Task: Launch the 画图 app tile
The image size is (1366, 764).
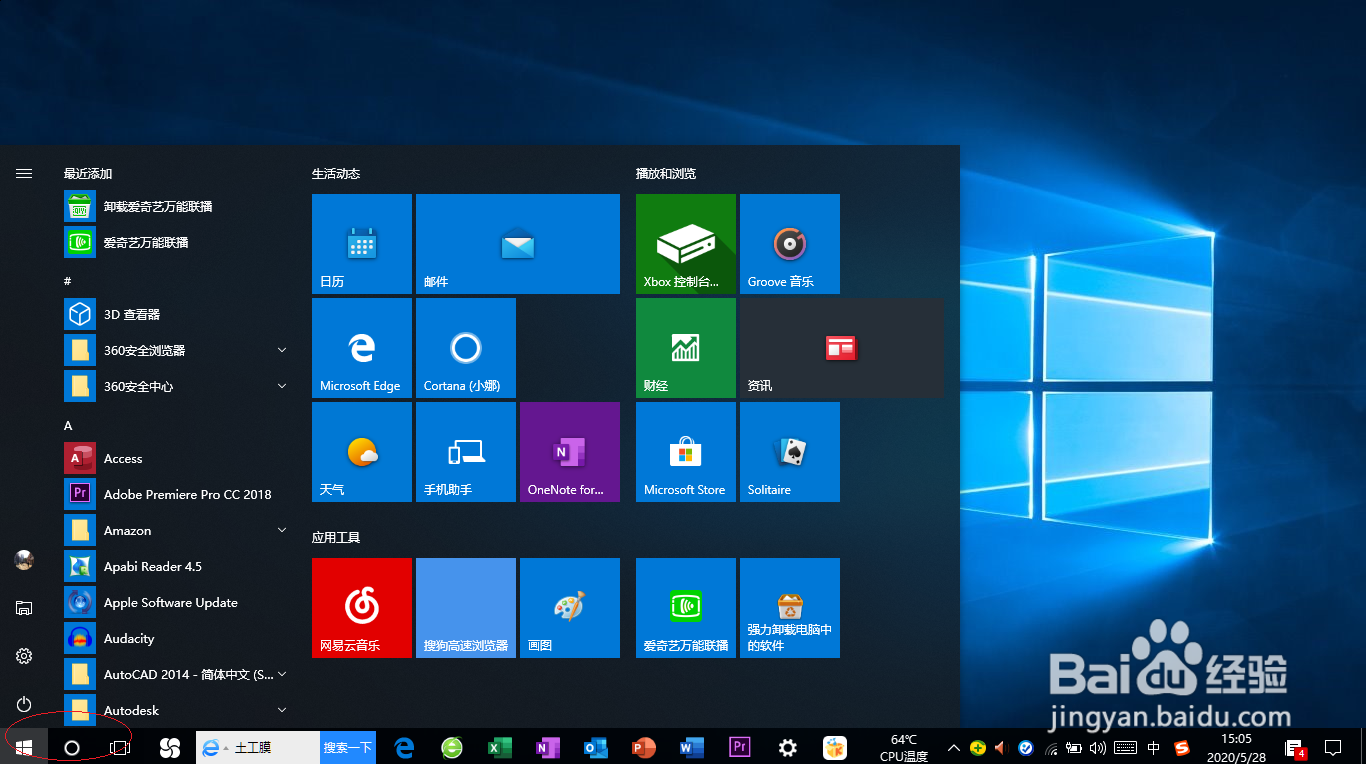Action: (x=569, y=607)
